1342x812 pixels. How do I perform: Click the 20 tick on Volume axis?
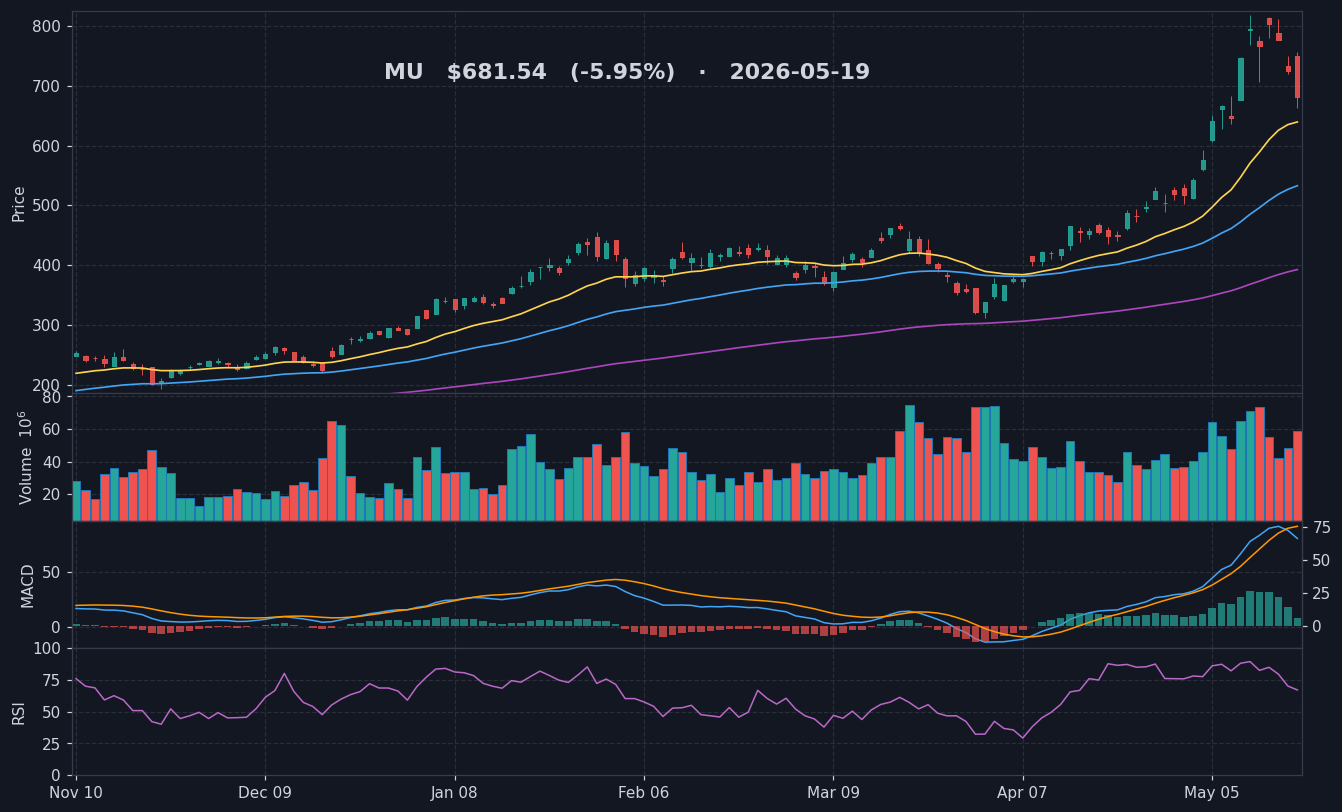point(51,493)
